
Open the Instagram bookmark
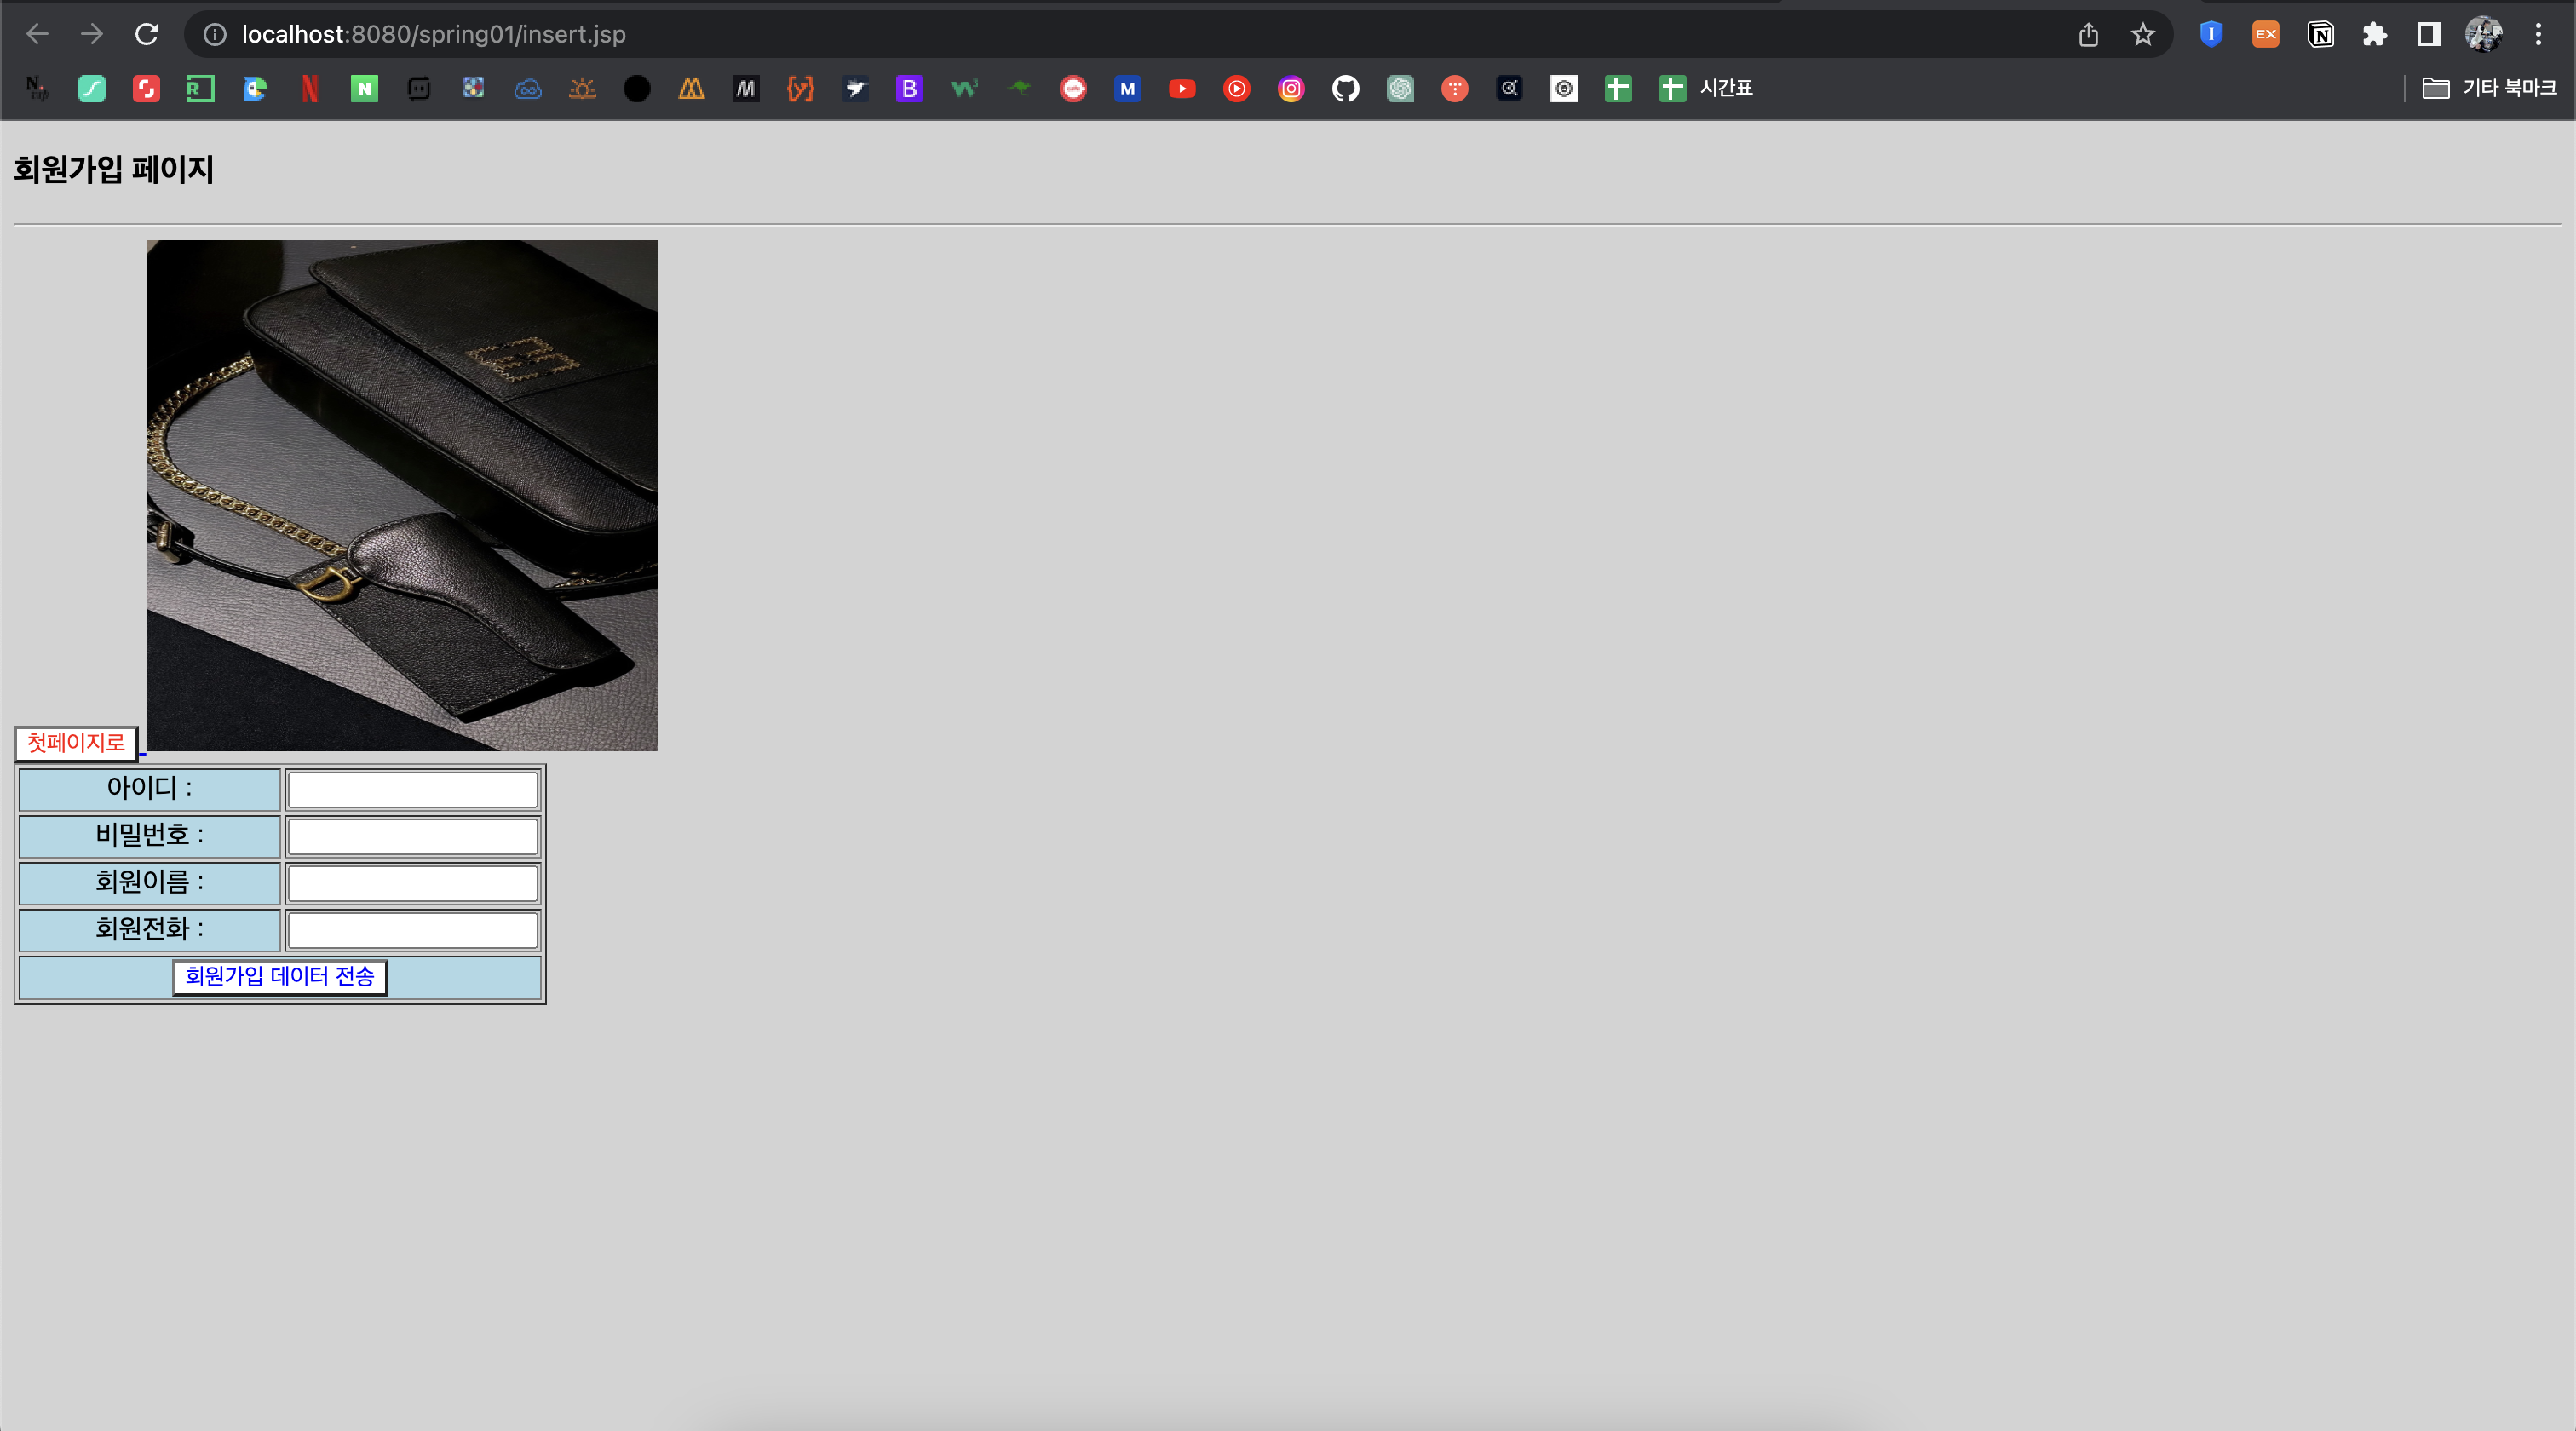pyautogui.click(x=1291, y=89)
